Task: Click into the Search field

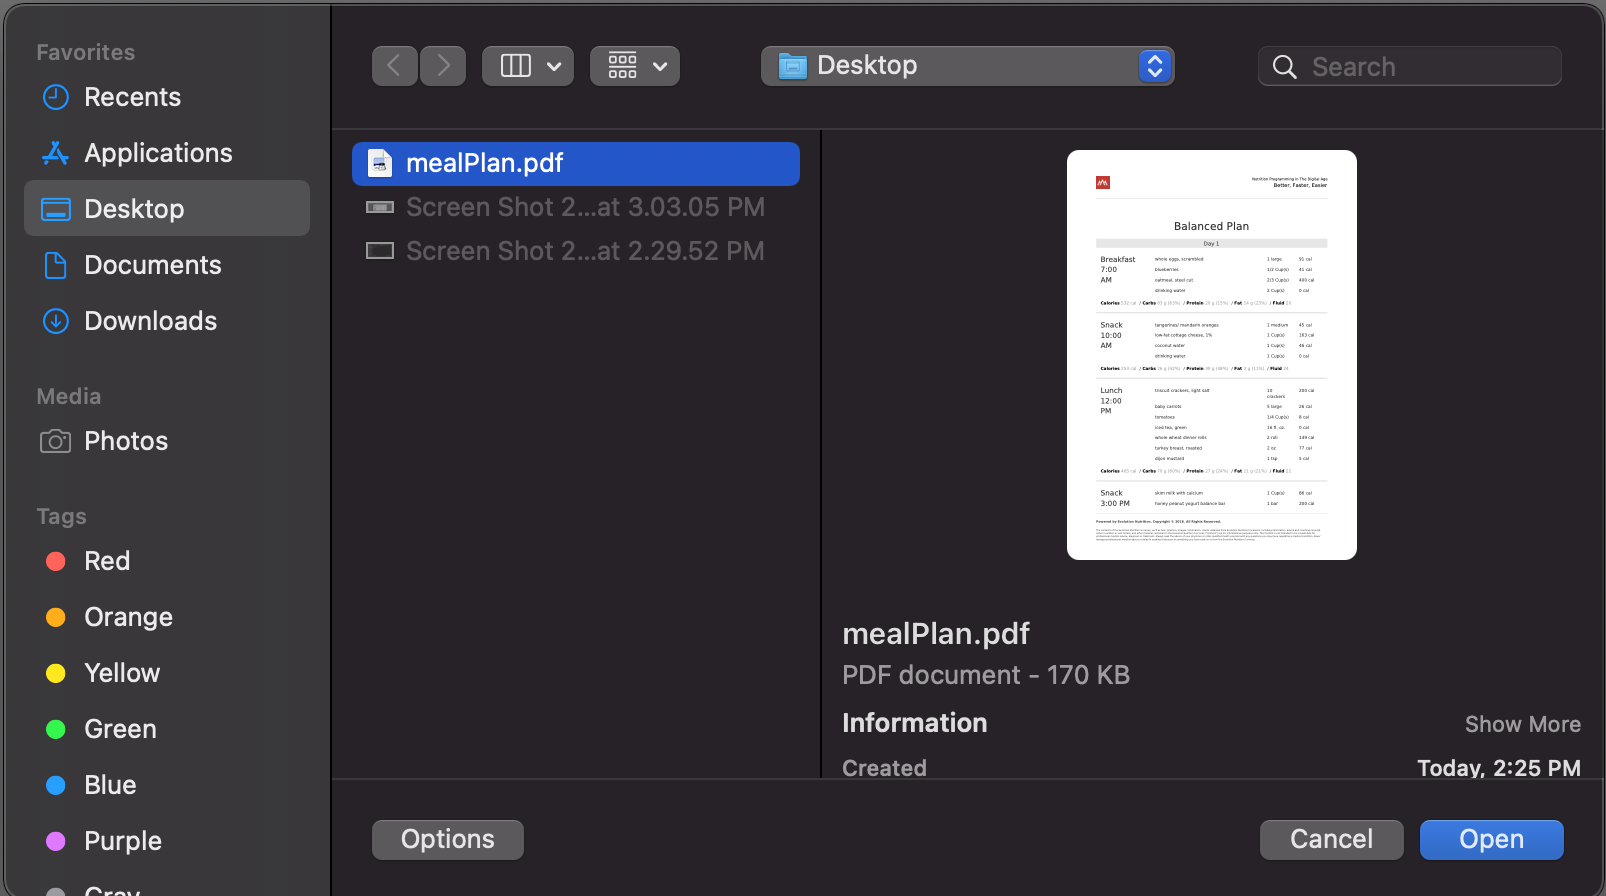Action: tap(1410, 66)
